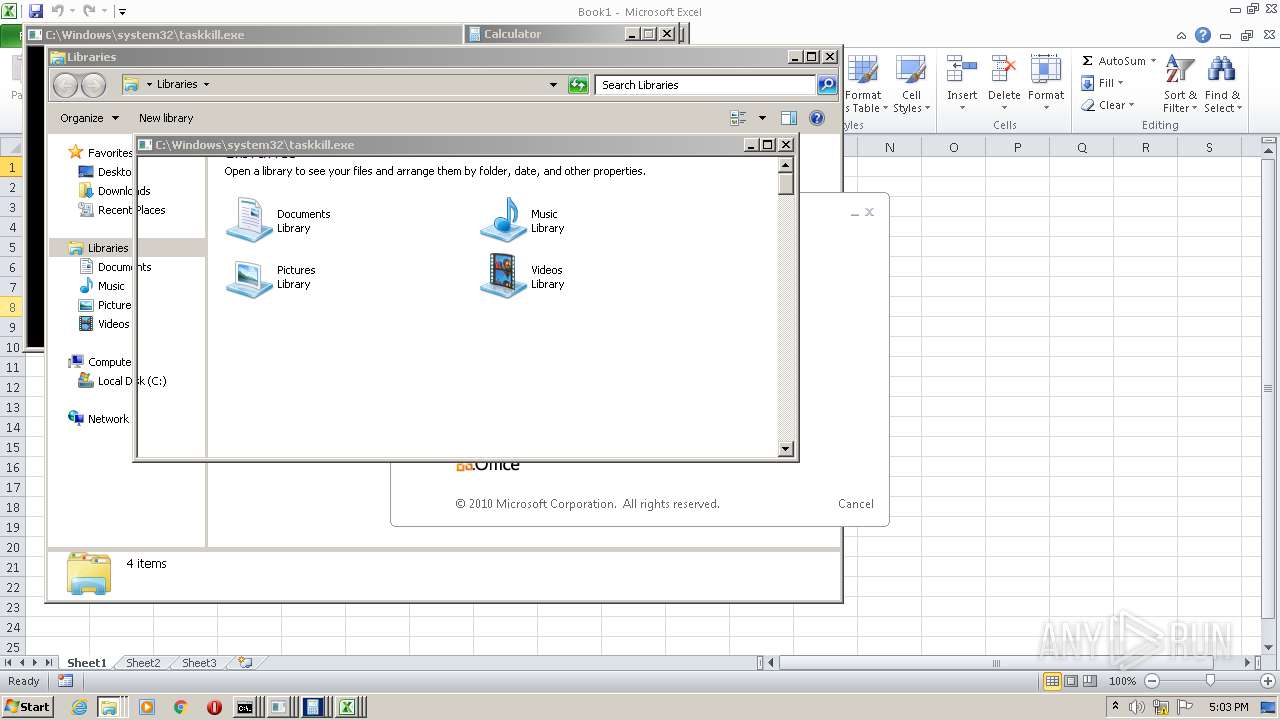Click the macro recording status bar icon
The width and height of the screenshot is (1280, 720).
65,681
